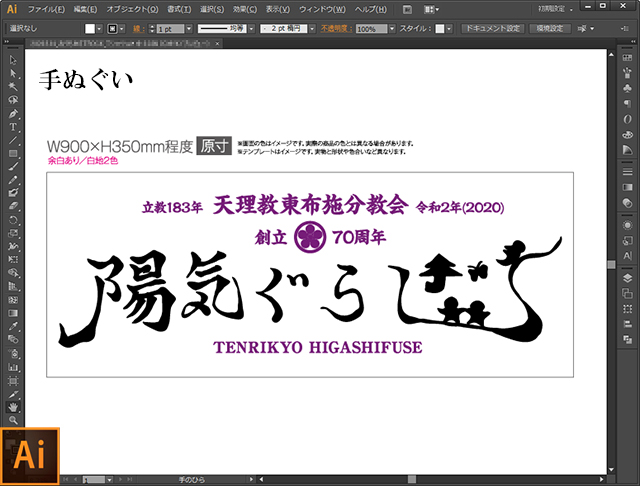Open the fill color dropdown arrow
Screen dimensions: 640x486
point(99,29)
